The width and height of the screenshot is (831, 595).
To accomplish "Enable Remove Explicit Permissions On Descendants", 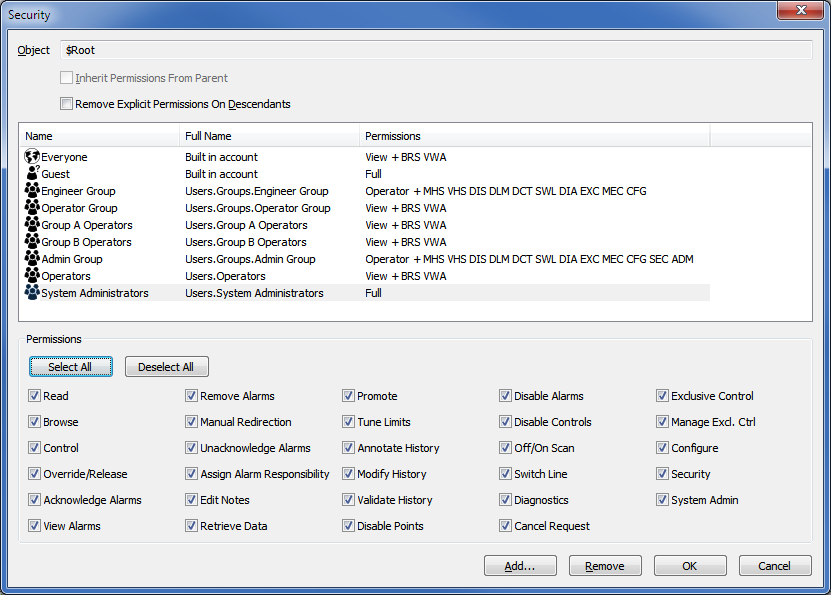I will (66, 104).
